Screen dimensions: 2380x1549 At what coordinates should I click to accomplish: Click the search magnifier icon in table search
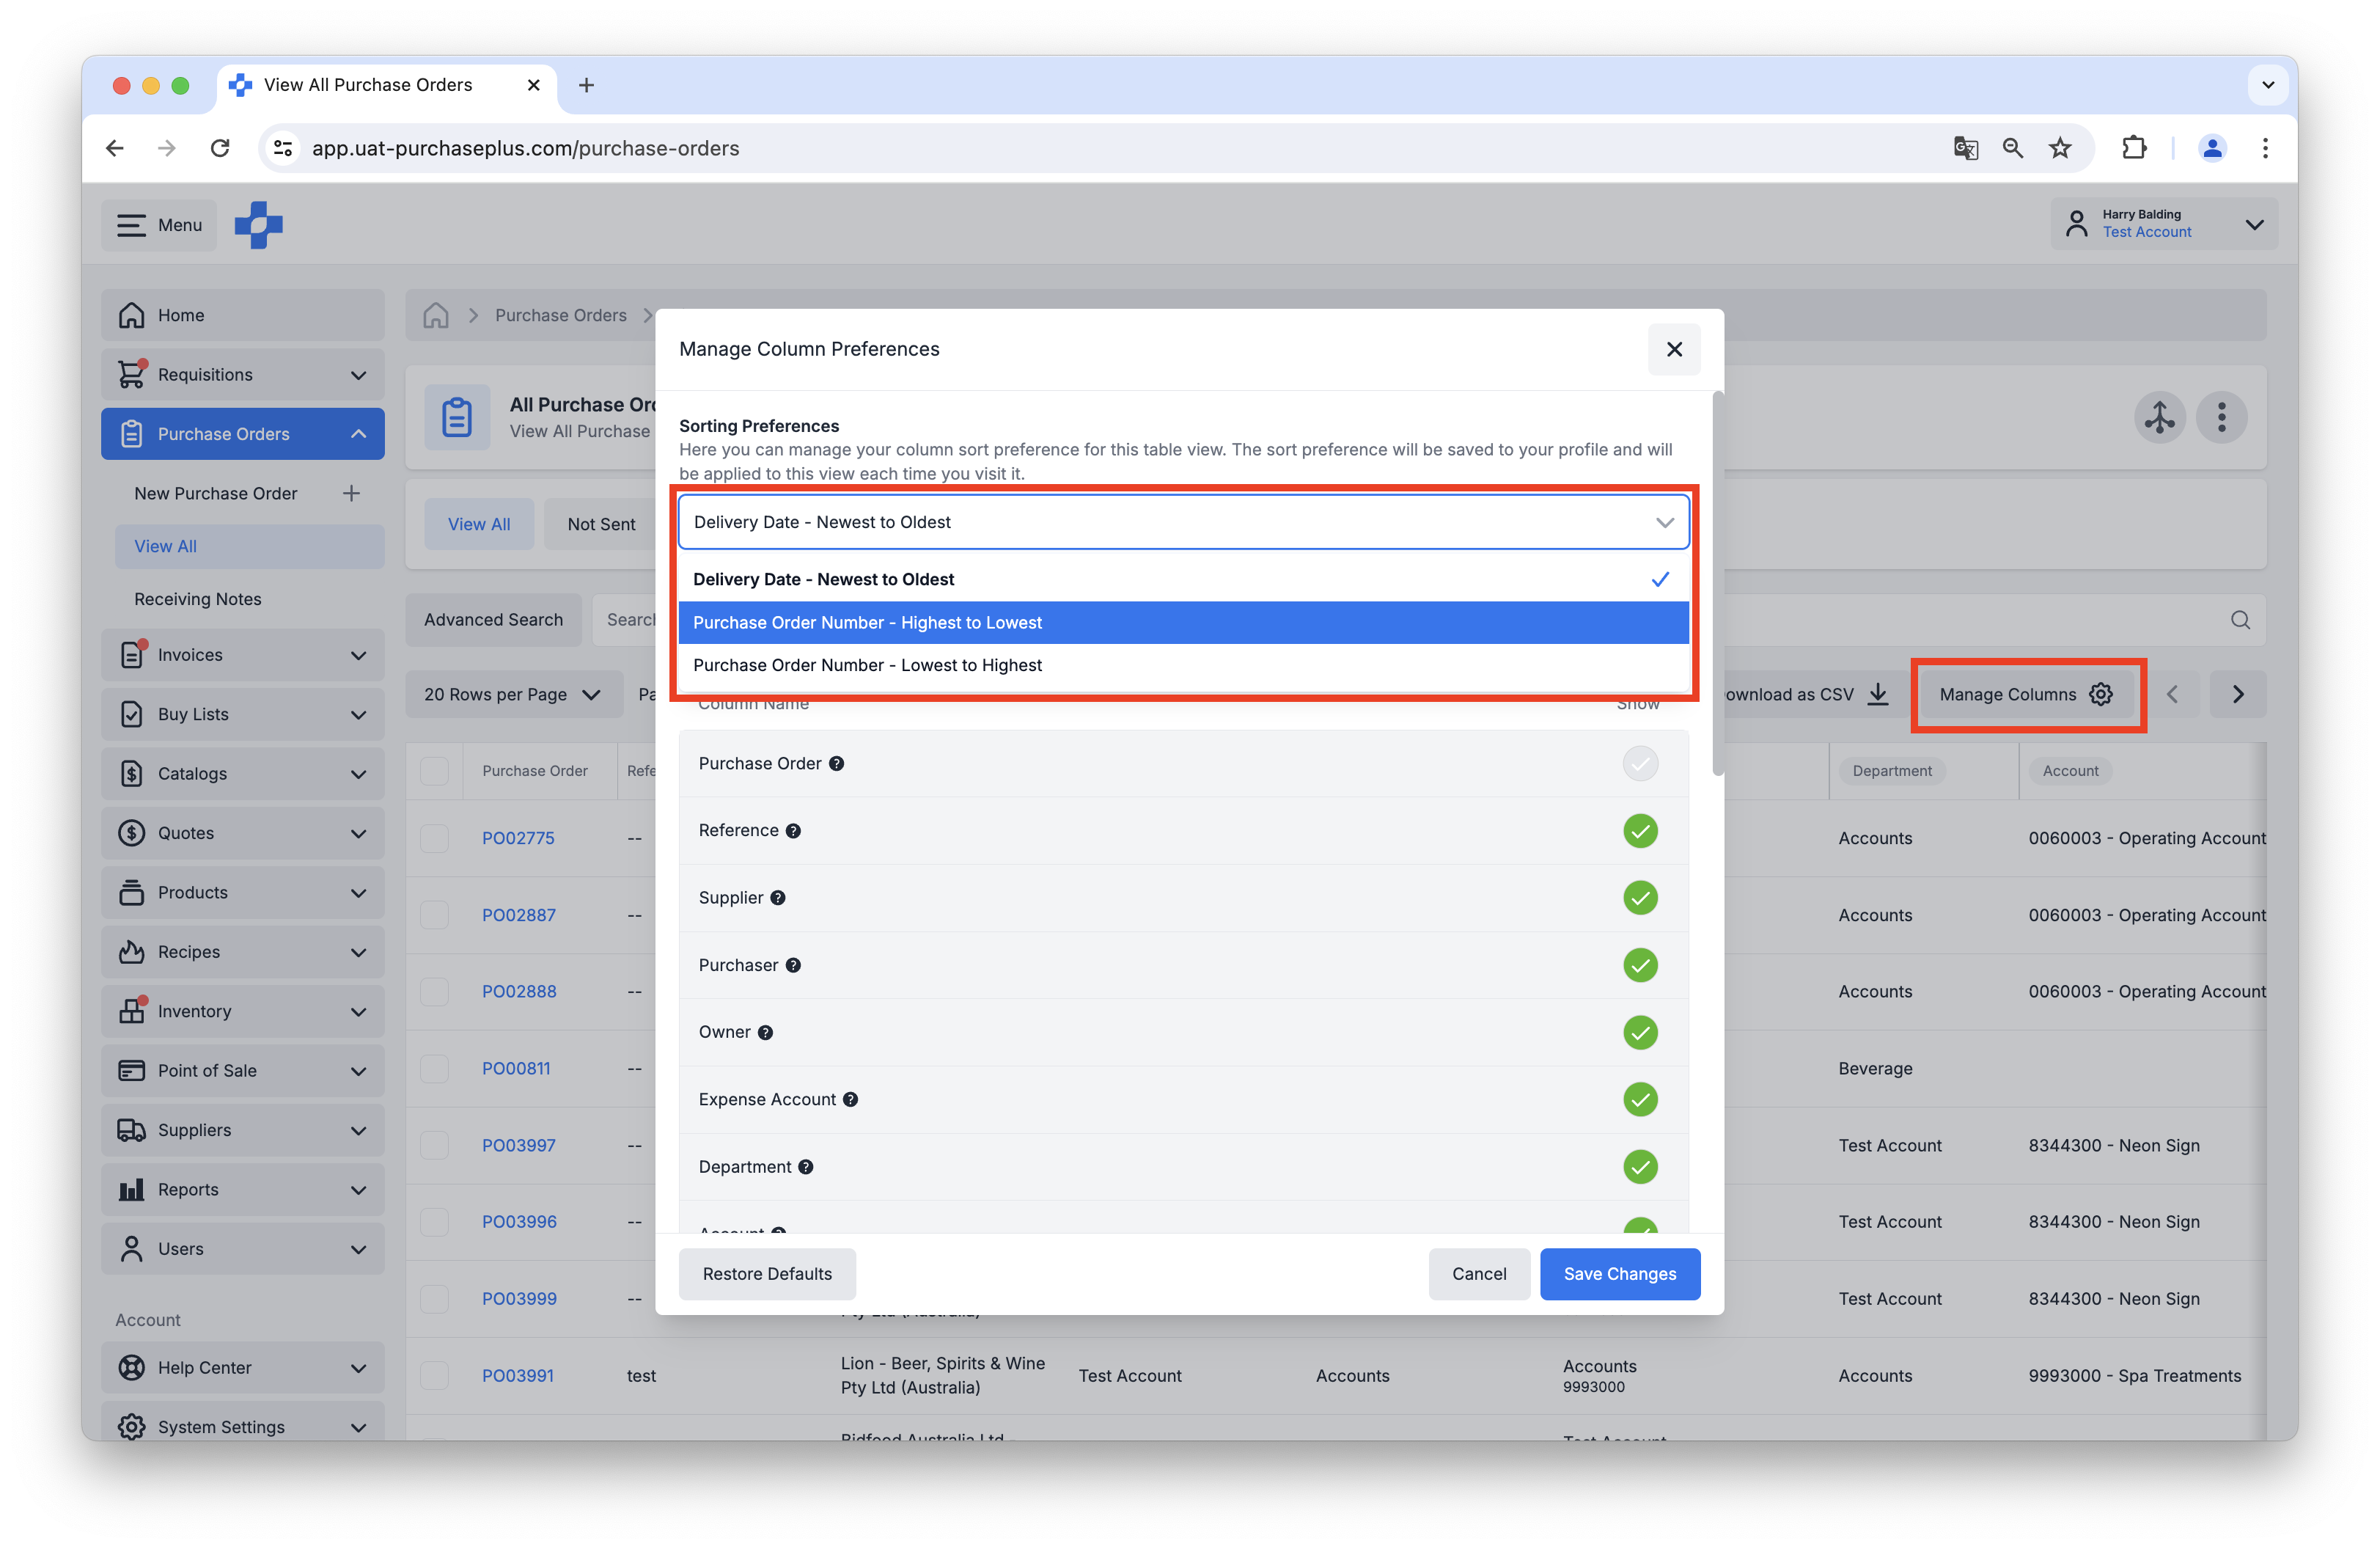coord(2240,620)
